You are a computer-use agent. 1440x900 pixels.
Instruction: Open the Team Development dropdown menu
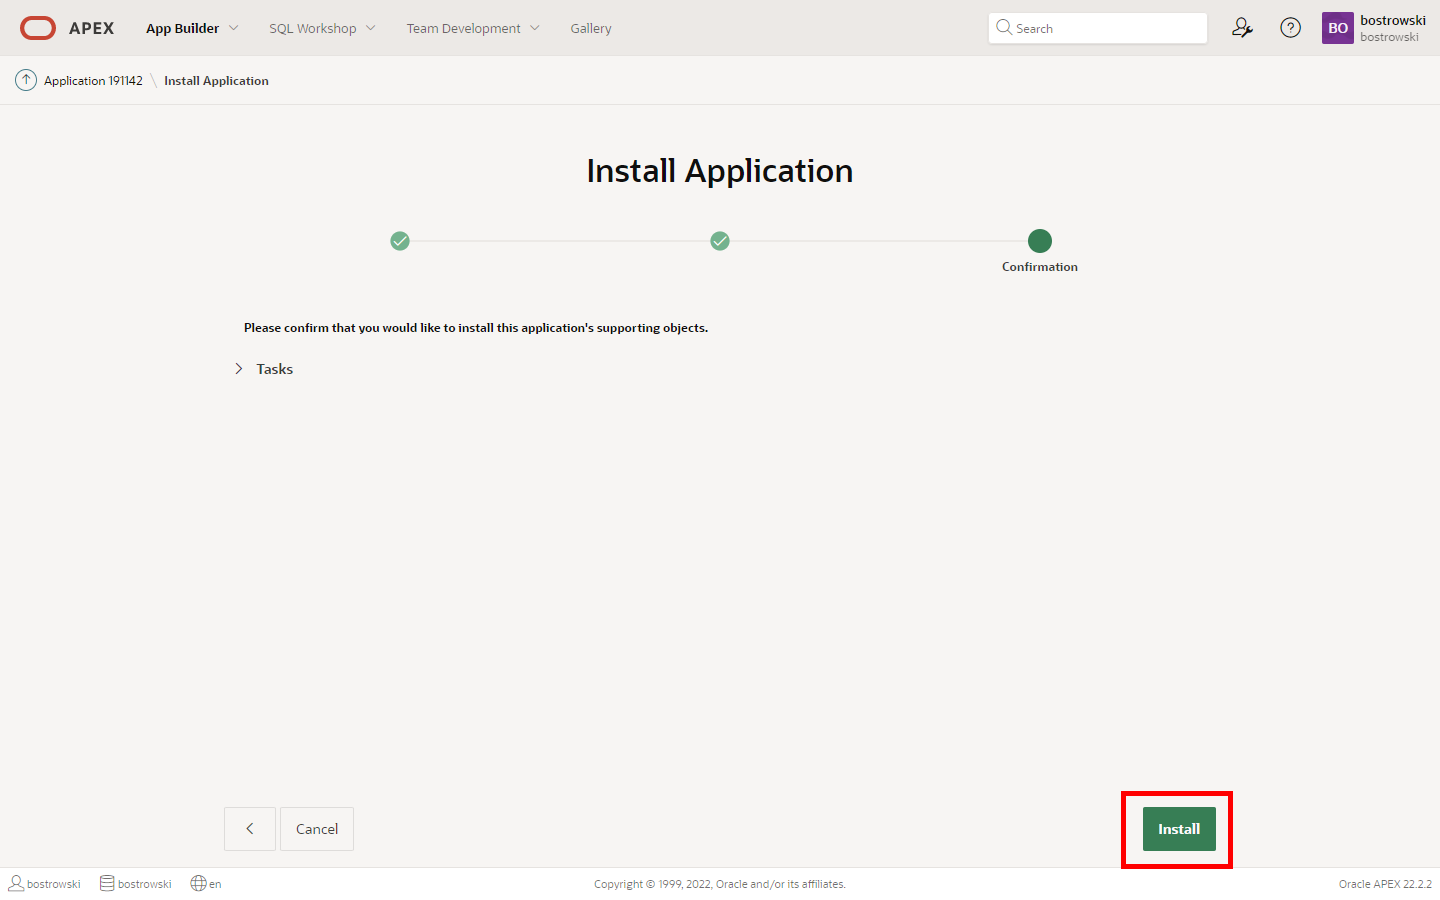pyautogui.click(x=472, y=28)
